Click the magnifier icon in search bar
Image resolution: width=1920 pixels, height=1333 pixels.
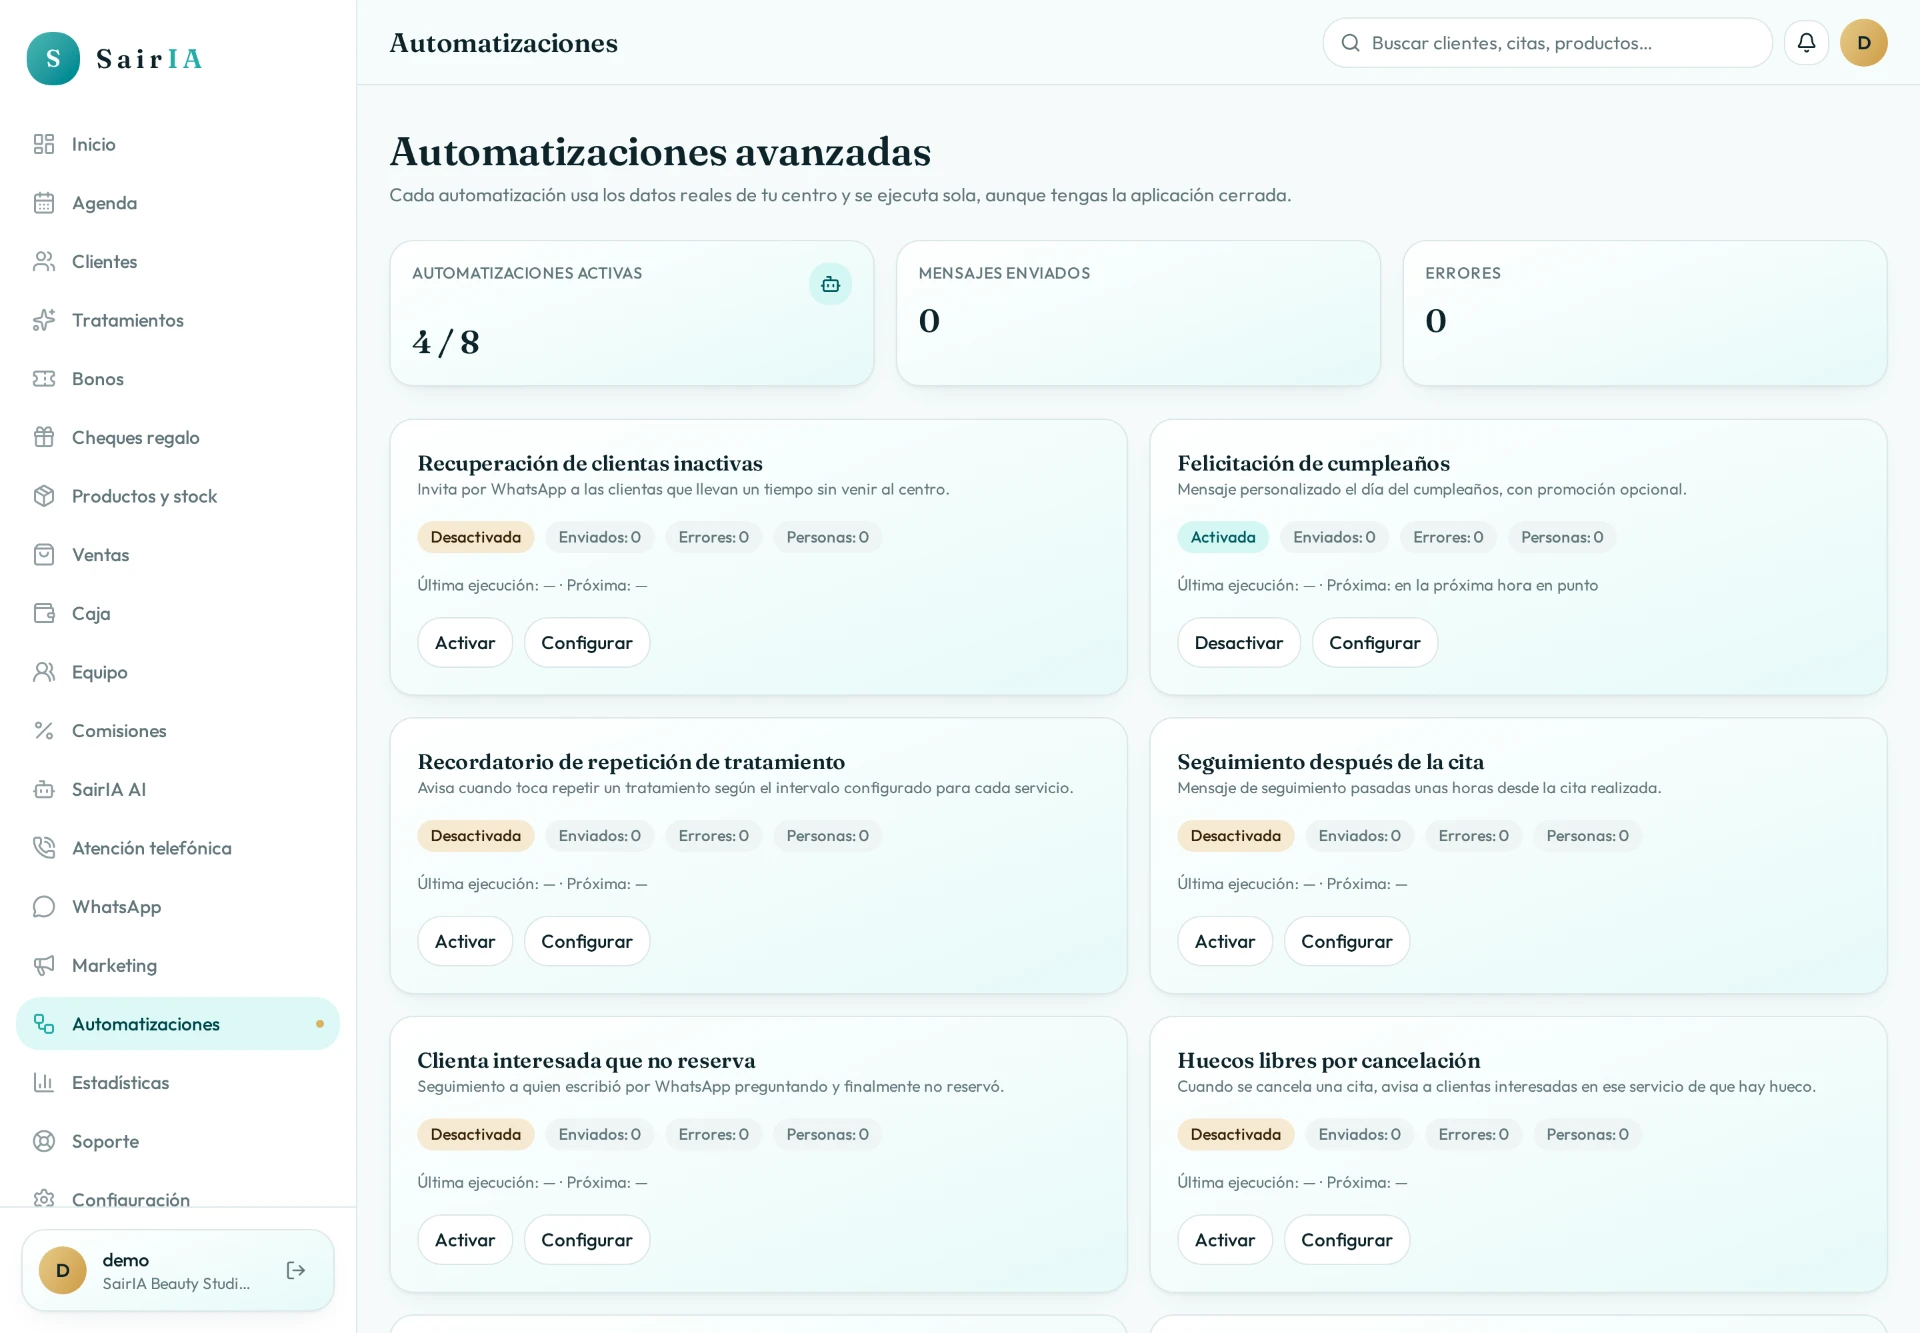(1350, 43)
